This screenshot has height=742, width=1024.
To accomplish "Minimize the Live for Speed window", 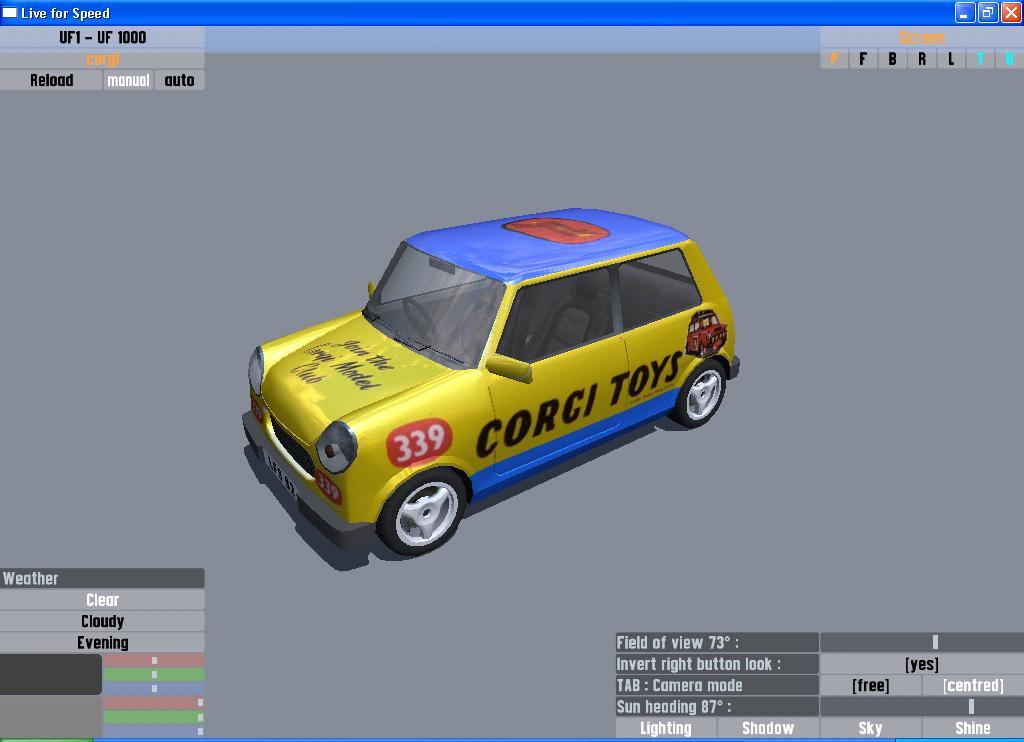I will 965,12.
